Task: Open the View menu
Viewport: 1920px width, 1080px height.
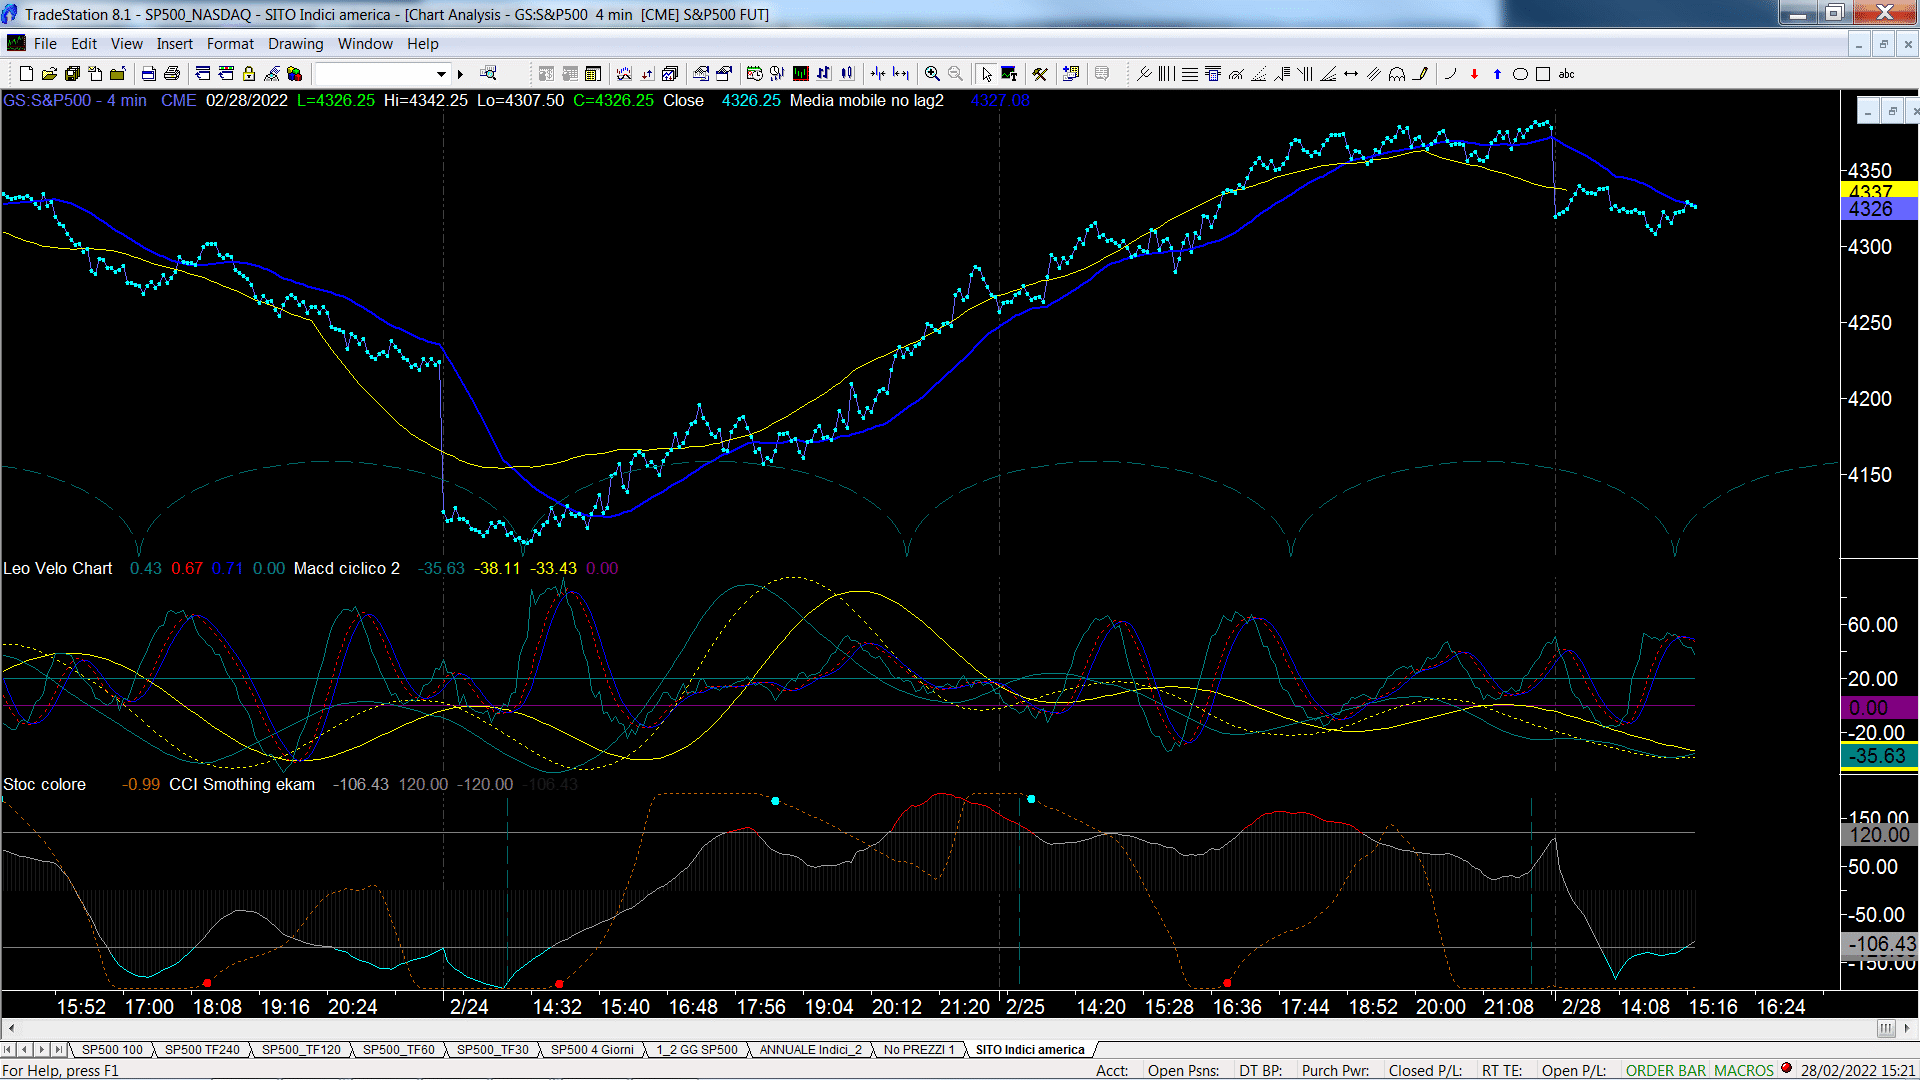Action: point(126,44)
